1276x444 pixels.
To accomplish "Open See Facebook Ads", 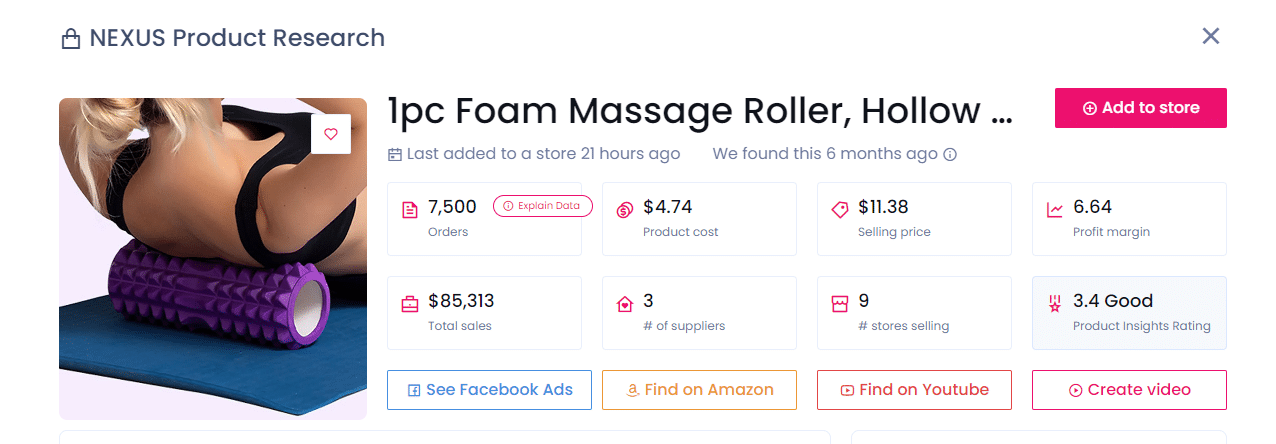I will click(x=489, y=390).
